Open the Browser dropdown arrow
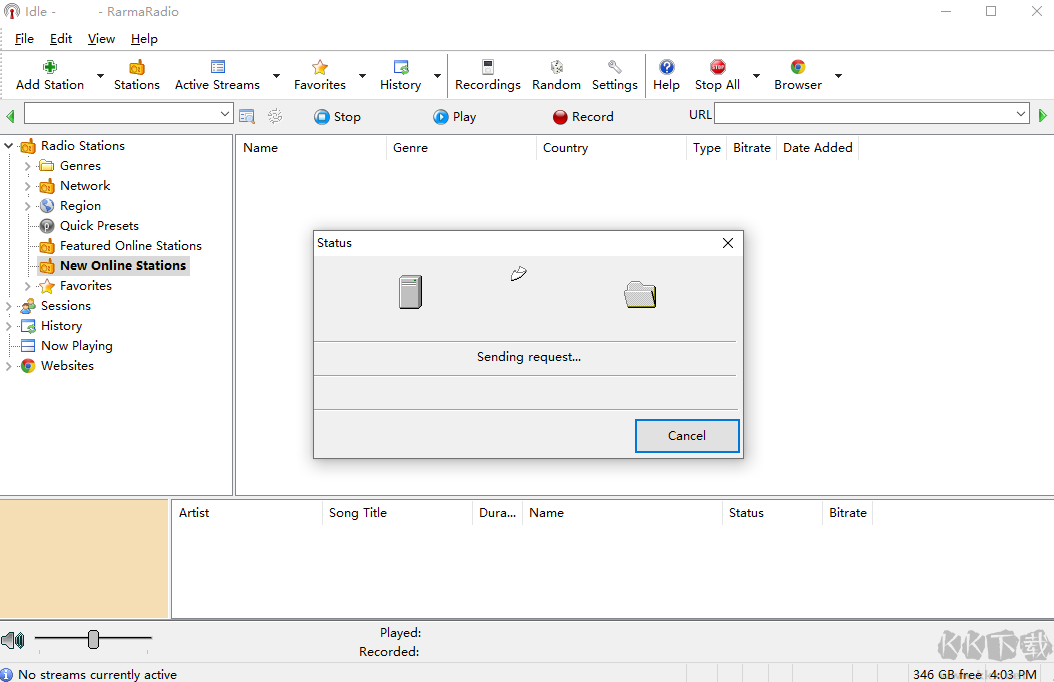The image size is (1054, 682). click(838, 76)
